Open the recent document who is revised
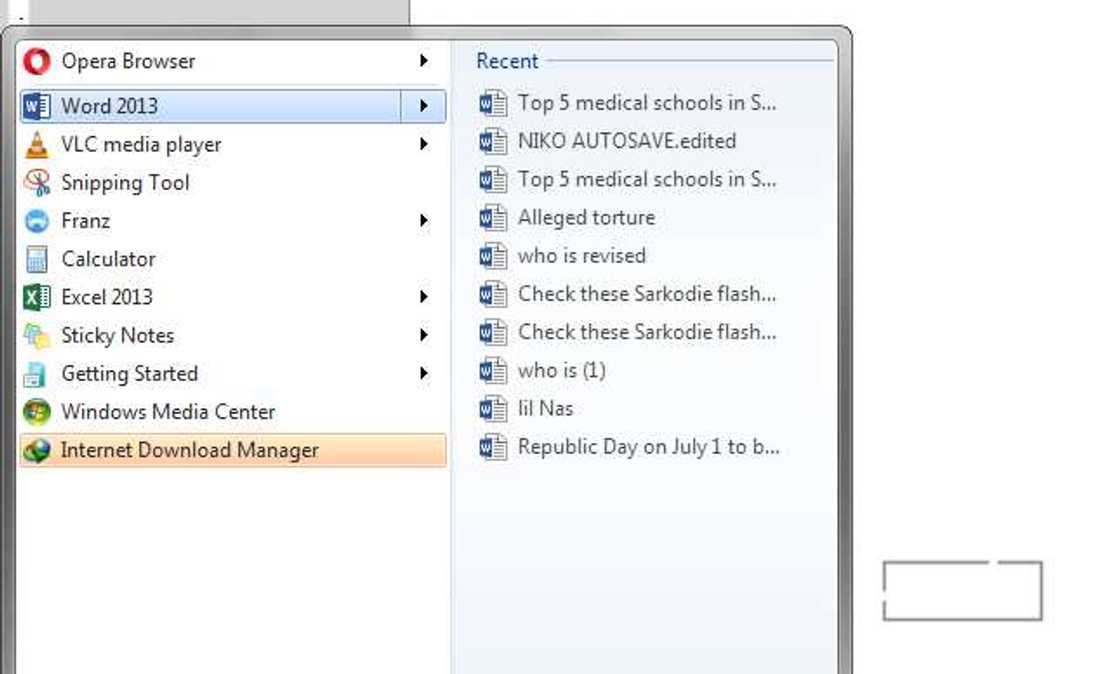The height and width of the screenshot is (674, 1120). [x=581, y=255]
